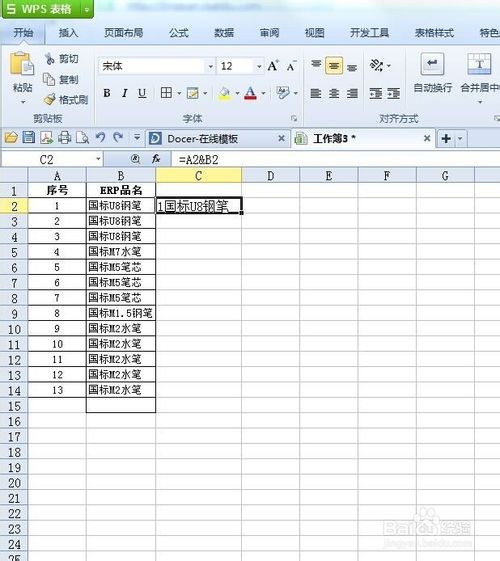The width and height of the screenshot is (500, 561).
Task: Click the 序号 header cell
Action: tap(57, 190)
